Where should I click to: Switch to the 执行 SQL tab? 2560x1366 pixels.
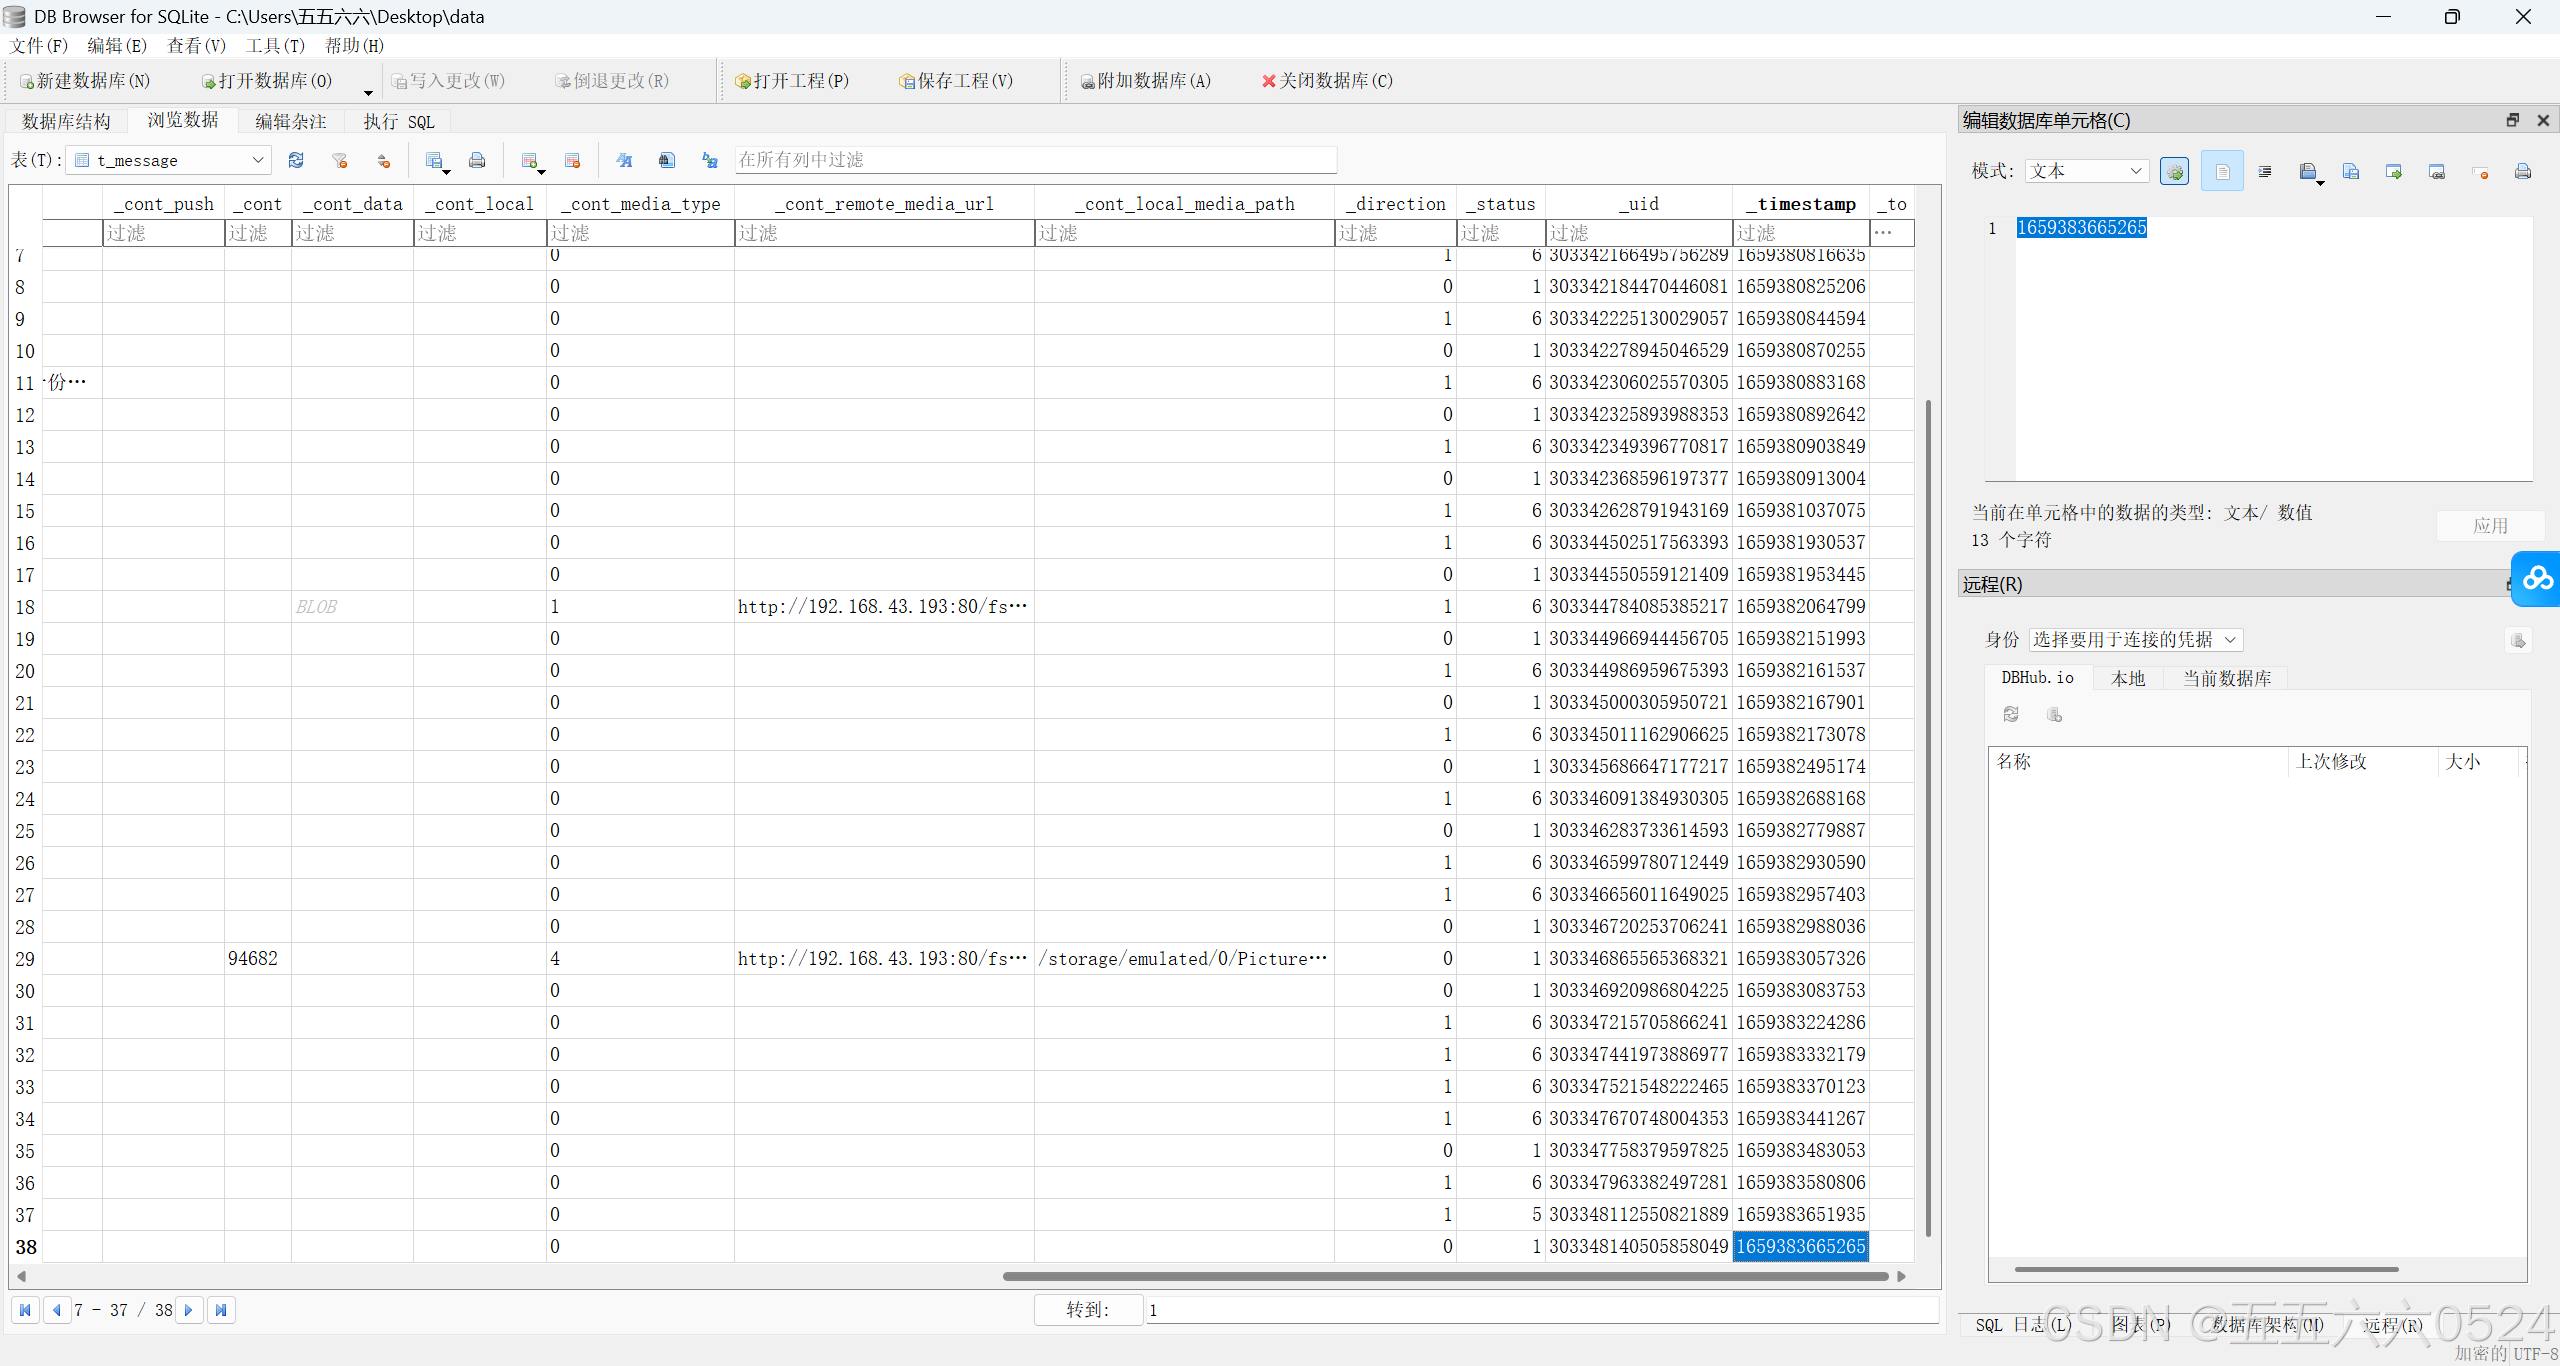point(398,122)
